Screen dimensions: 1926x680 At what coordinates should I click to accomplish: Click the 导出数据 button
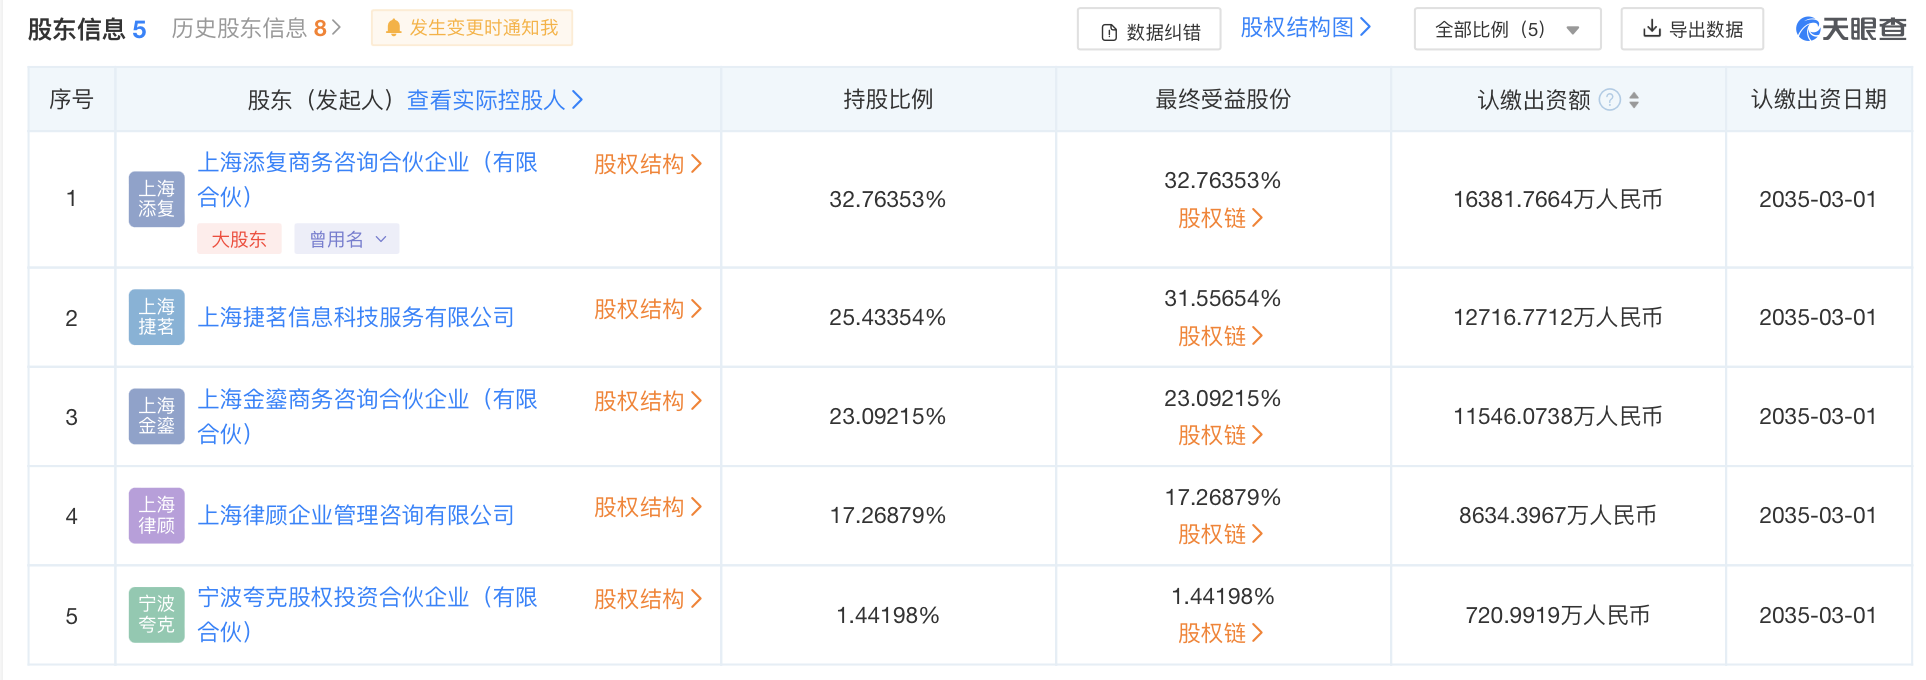(1692, 30)
